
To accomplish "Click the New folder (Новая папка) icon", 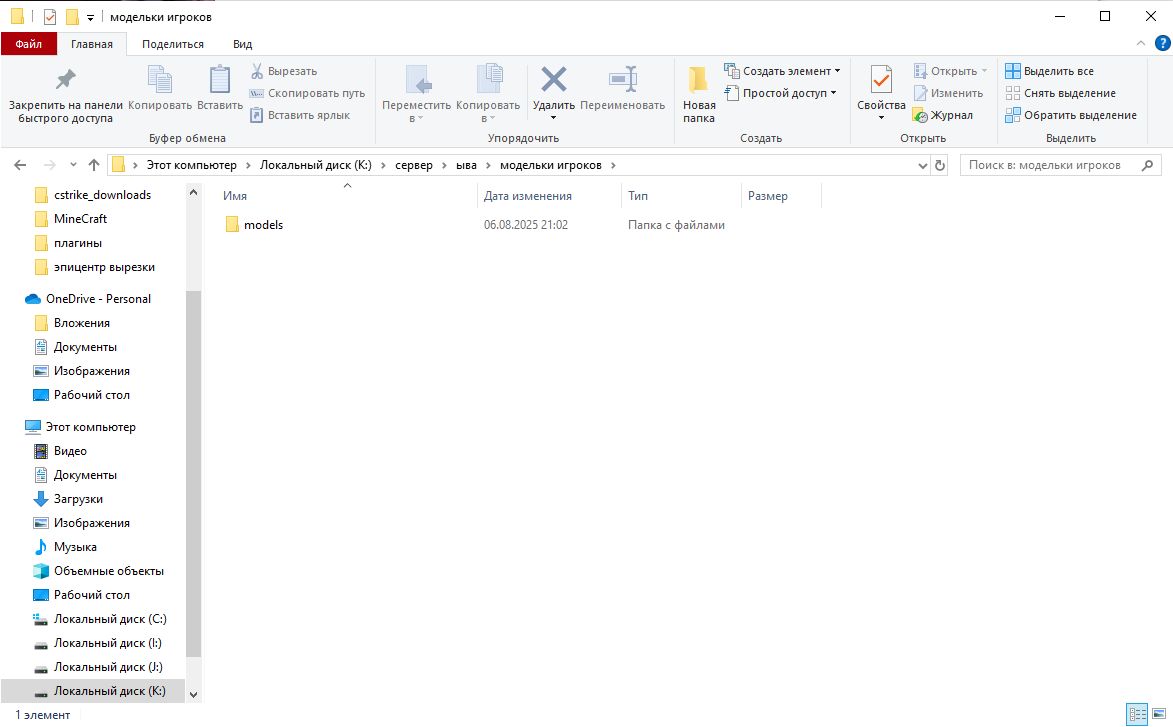I will click(699, 80).
